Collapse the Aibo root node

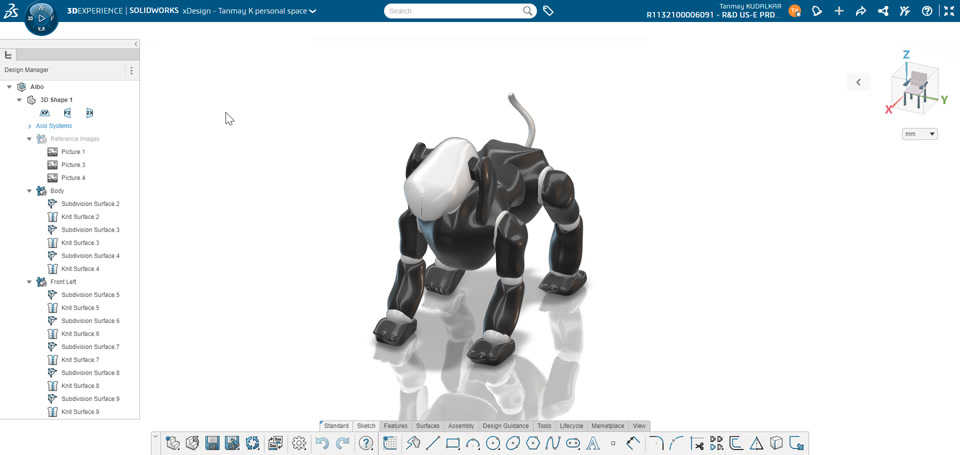[x=9, y=87]
